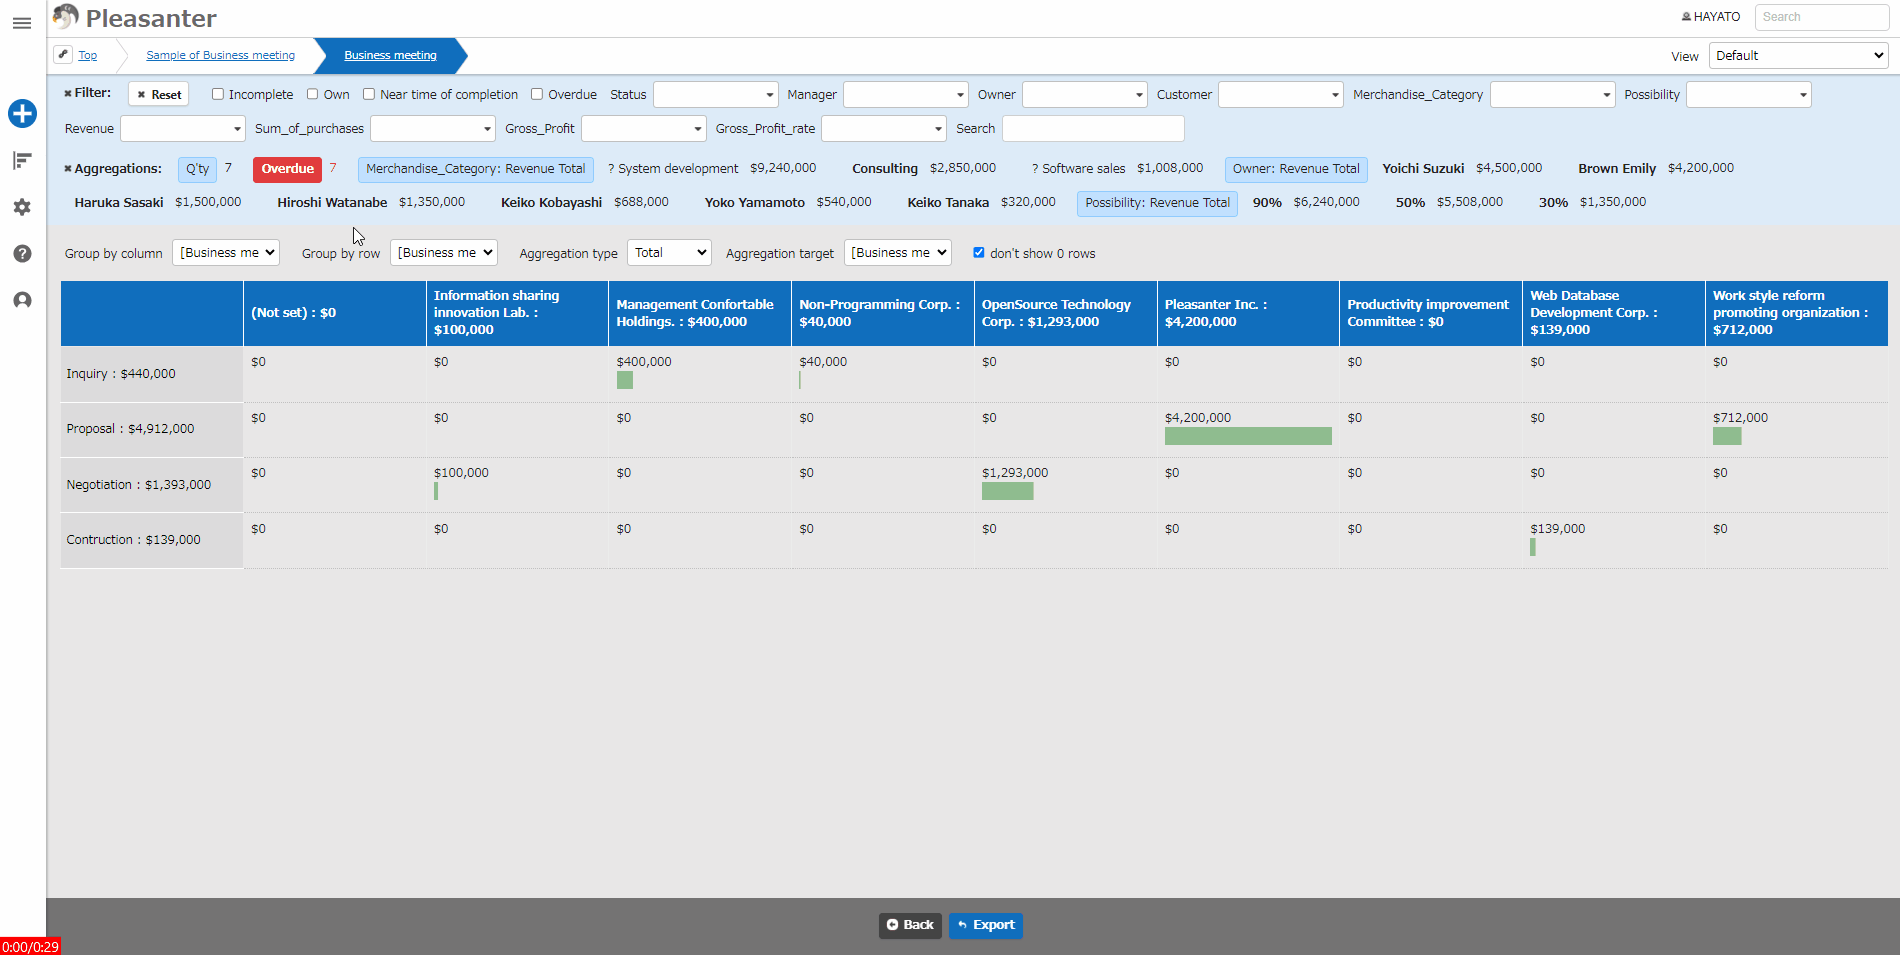Select the Business meeting breadcrumb tab
Viewport: 1900px width, 955px height.
pos(390,56)
